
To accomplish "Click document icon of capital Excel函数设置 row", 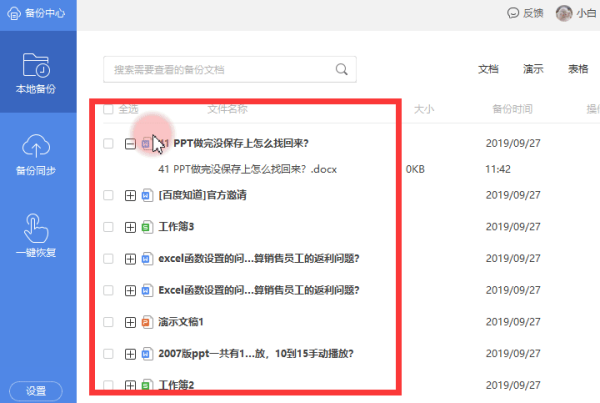I will tap(146, 290).
